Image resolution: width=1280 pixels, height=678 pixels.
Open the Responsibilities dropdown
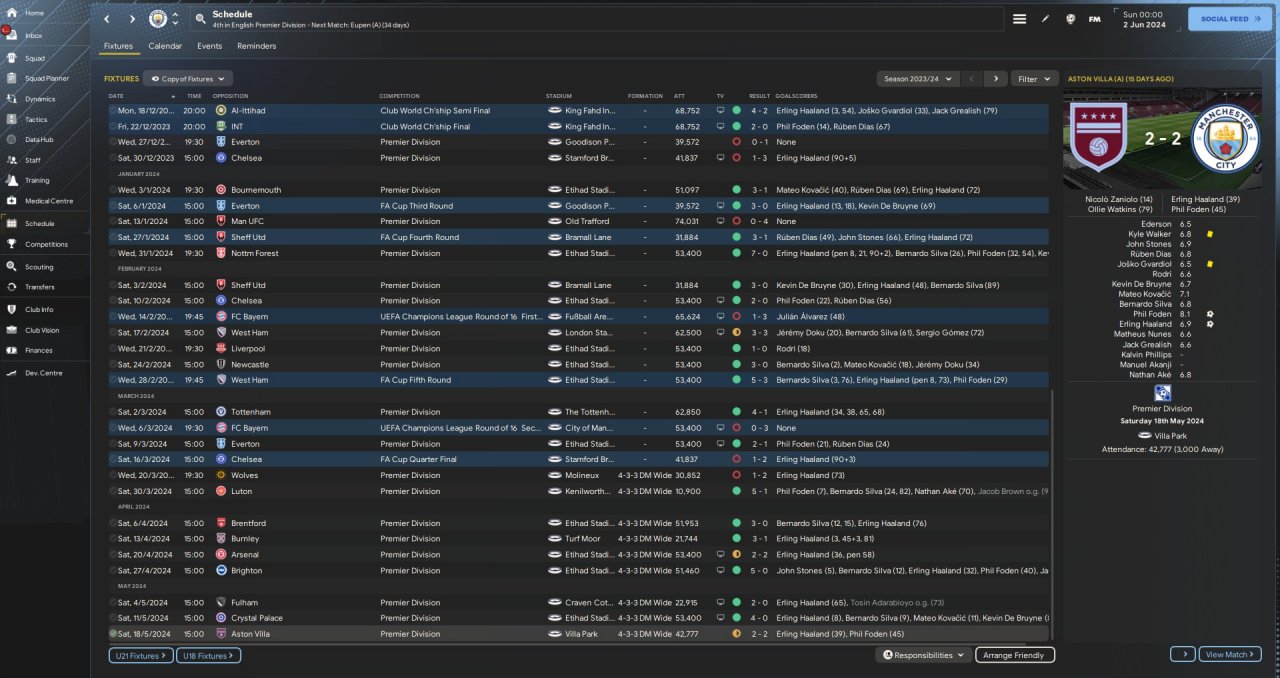[924, 655]
